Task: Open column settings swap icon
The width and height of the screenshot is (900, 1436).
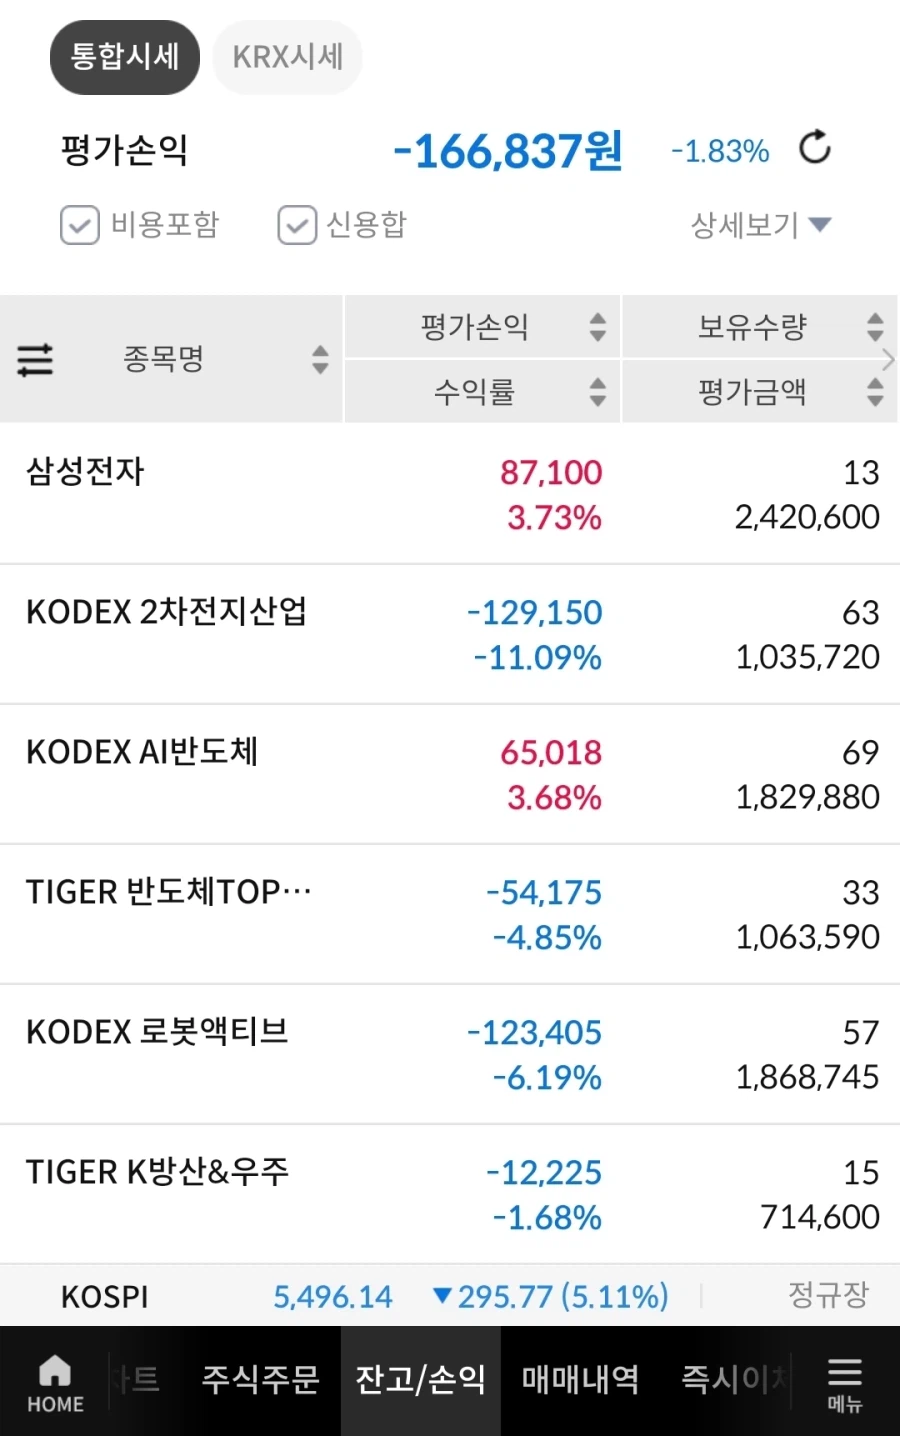Action: click(35, 359)
